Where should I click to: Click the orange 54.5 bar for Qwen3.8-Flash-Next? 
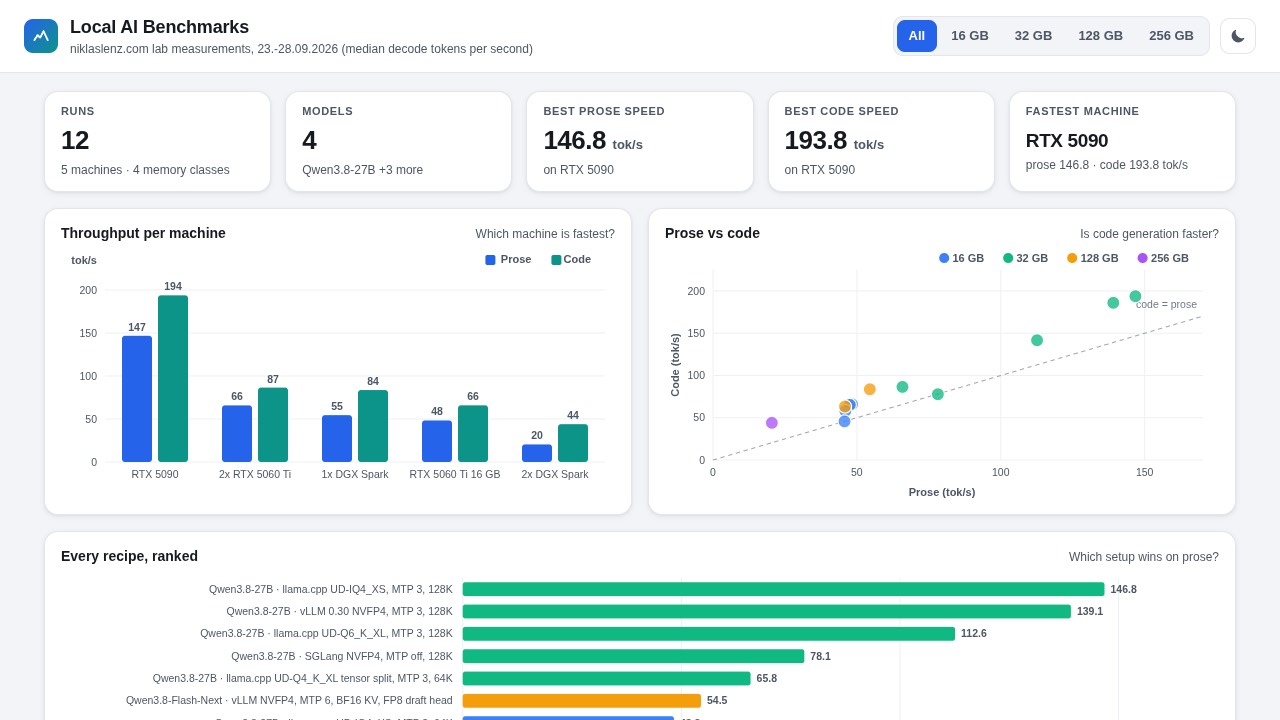[582, 701]
